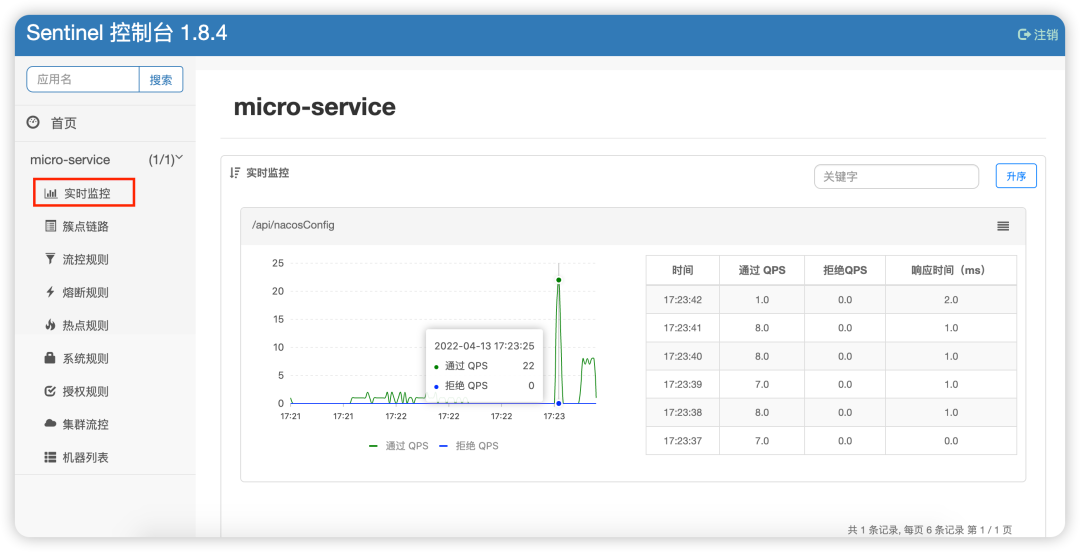Open the /api/nacosConfig chart hamburger menu
The height and width of the screenshot is (552, 1080).
[x=1003, y=226]
